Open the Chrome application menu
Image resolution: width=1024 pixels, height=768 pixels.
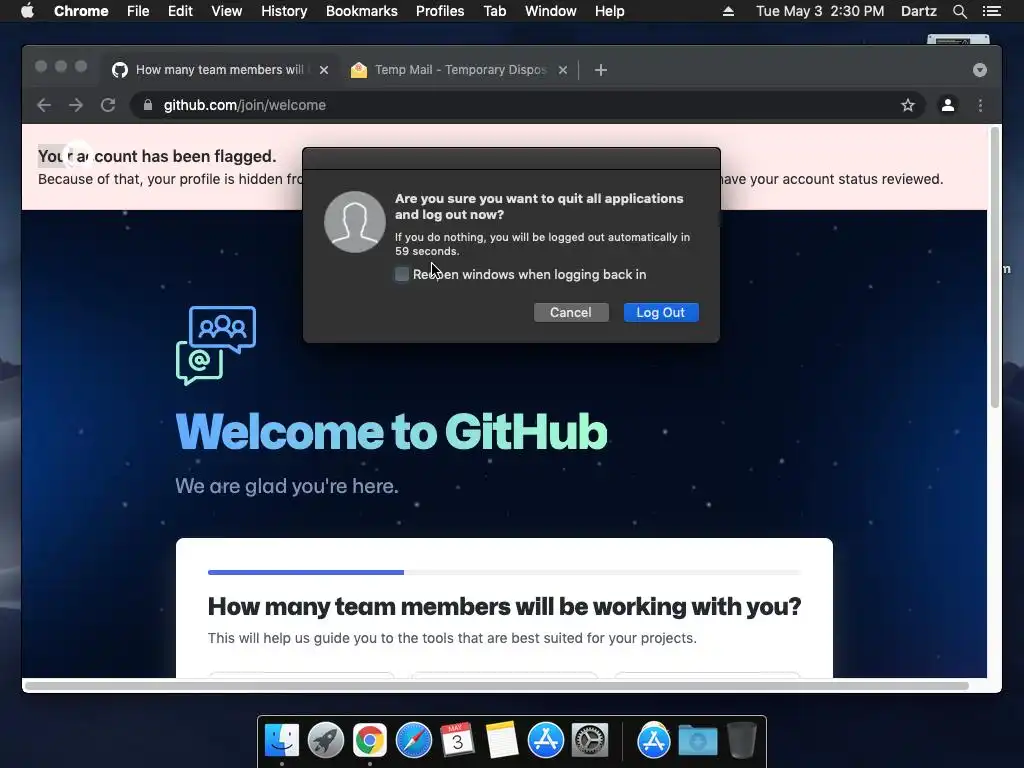tap(81, 11)
